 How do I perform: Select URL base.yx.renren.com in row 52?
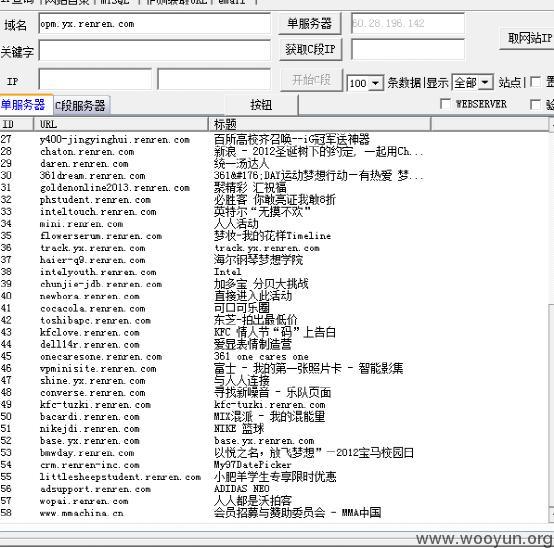90,441
